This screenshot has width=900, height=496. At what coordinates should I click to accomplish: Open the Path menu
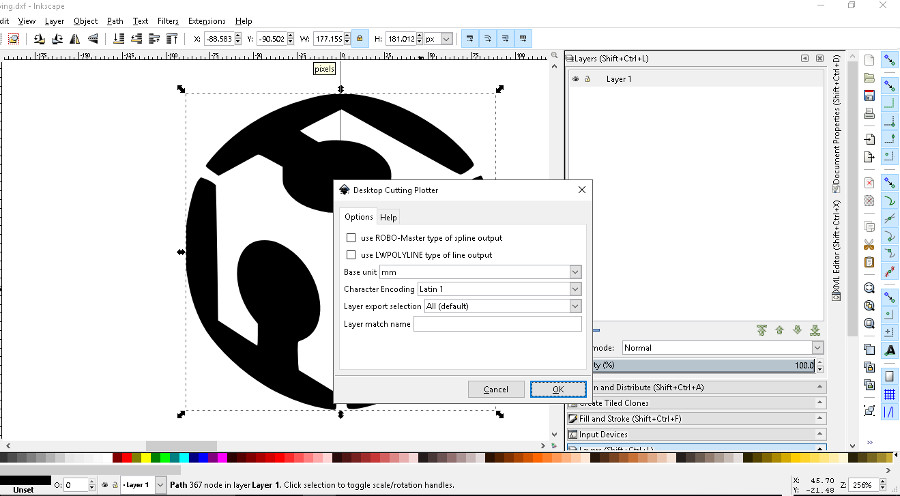115,21
